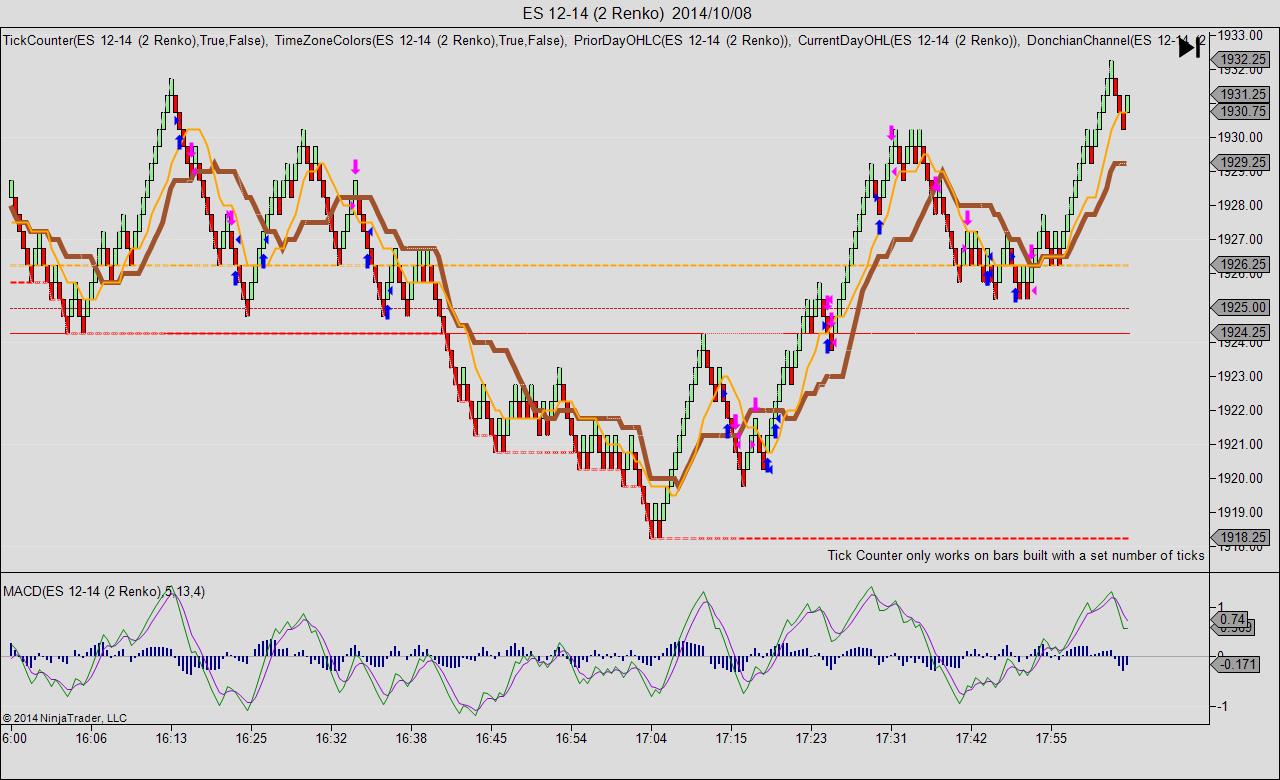Image resolution: width=1280 pixels, height=780 pixels.
Task: Select the 16:13 time axis label
Action: click(x=171, y=738)
